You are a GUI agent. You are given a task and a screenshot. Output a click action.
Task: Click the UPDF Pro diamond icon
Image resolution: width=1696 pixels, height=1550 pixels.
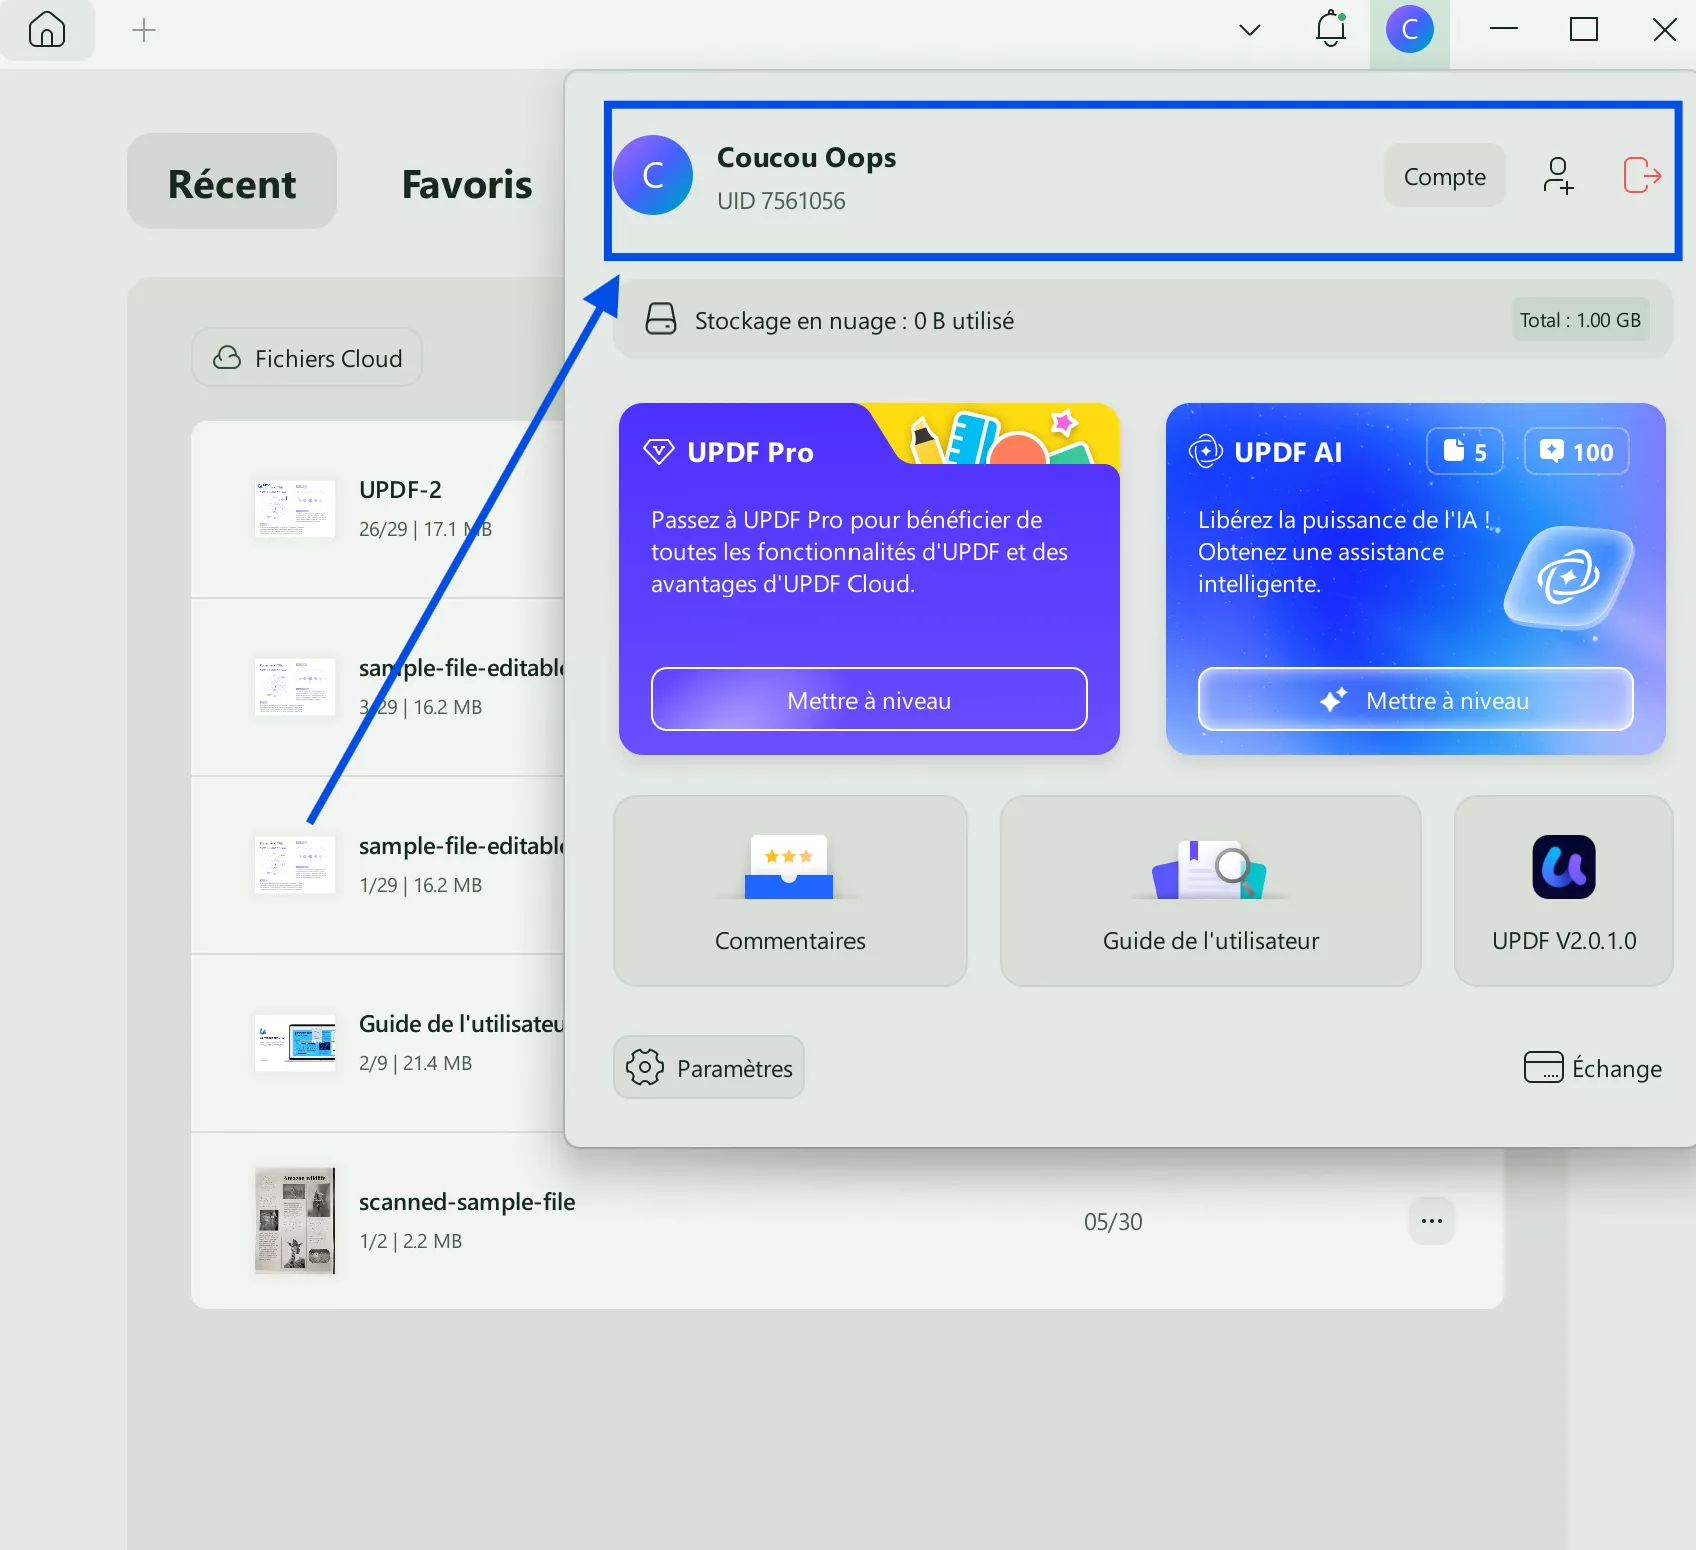pyautogui.click(x=659, y=452)
